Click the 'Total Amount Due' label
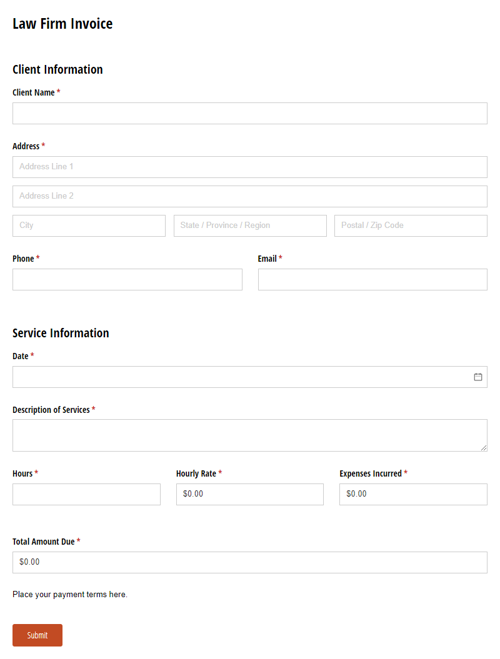 [44, 542]
